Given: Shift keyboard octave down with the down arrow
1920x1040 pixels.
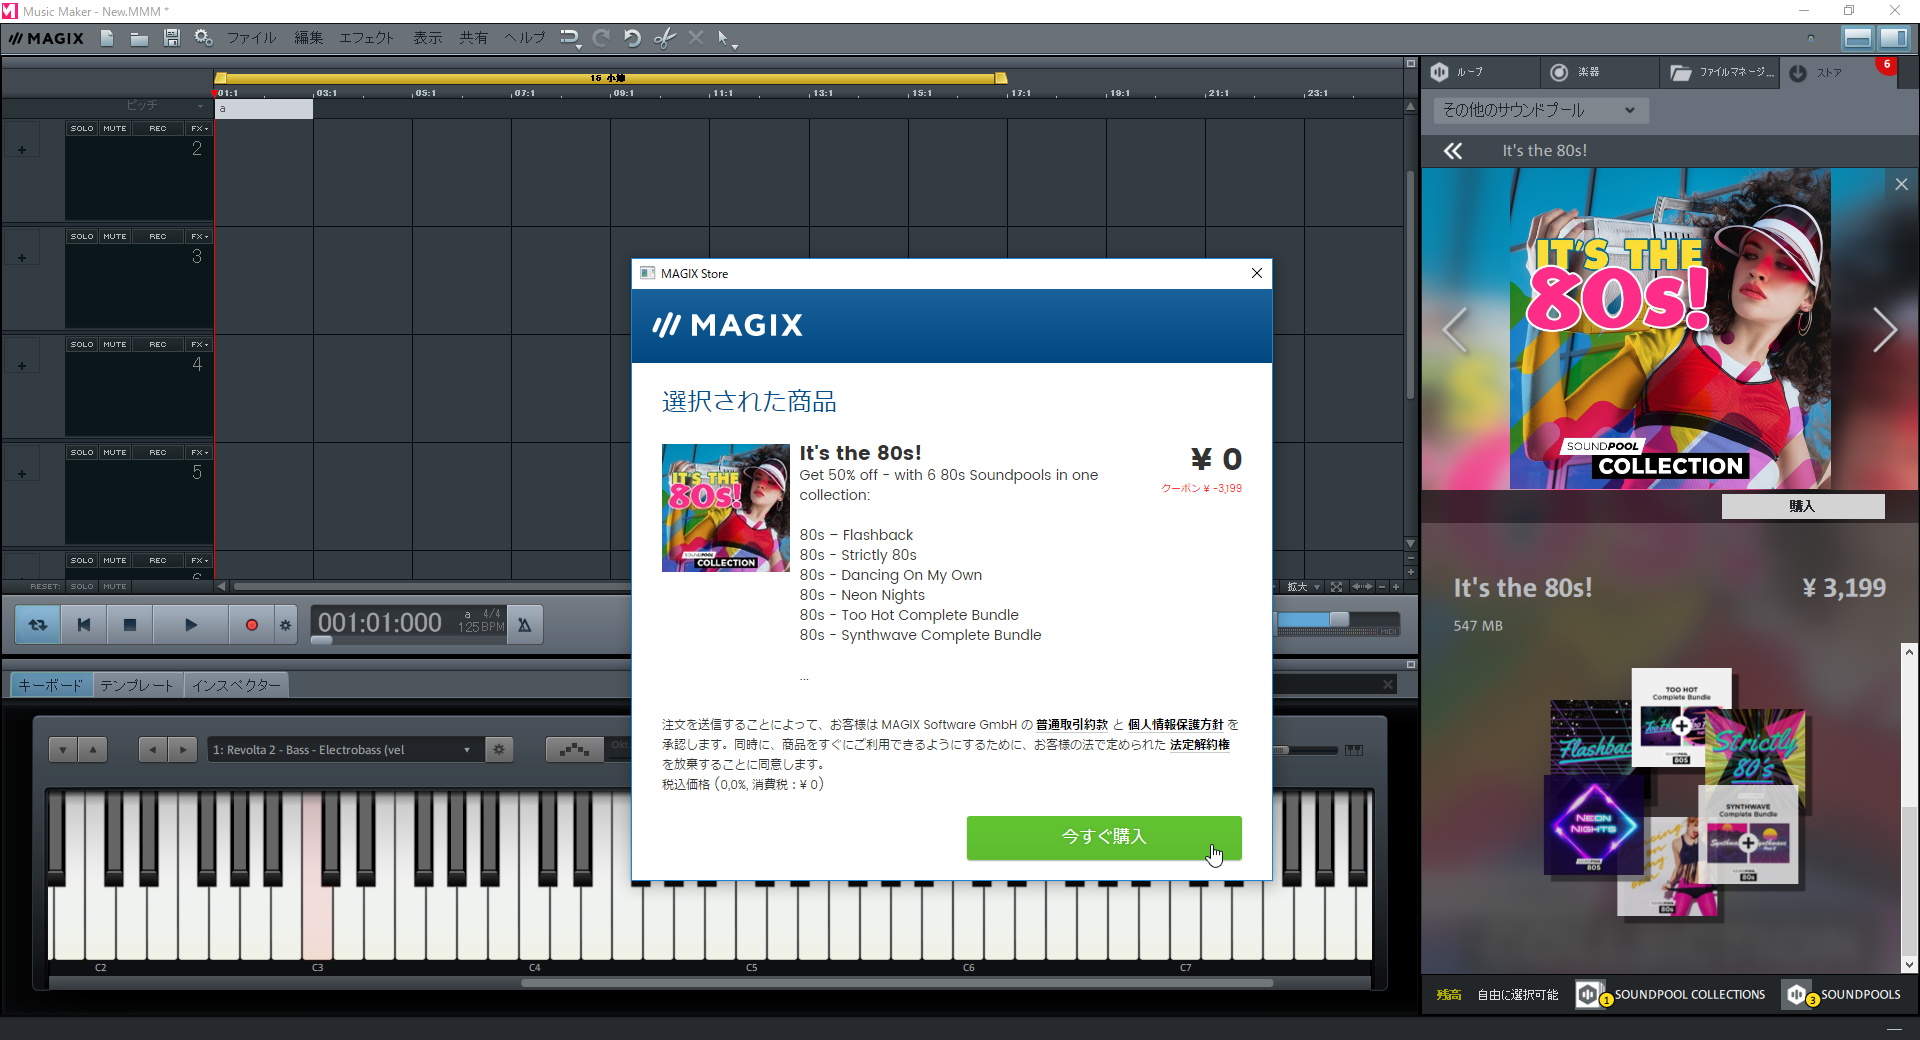Looking at the screenshot, I should pos(63,749).
